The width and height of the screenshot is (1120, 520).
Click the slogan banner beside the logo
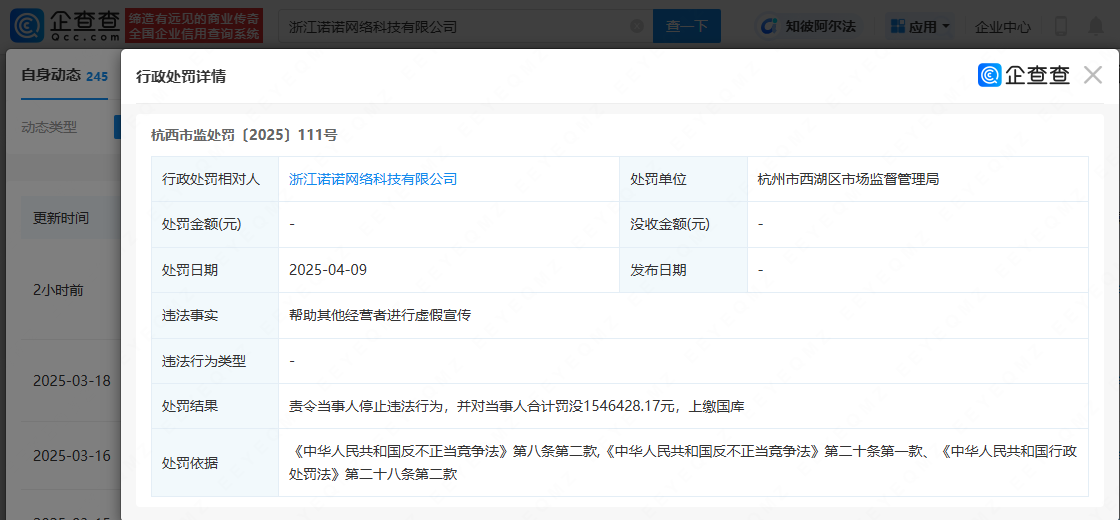click(x=195, y=27)
